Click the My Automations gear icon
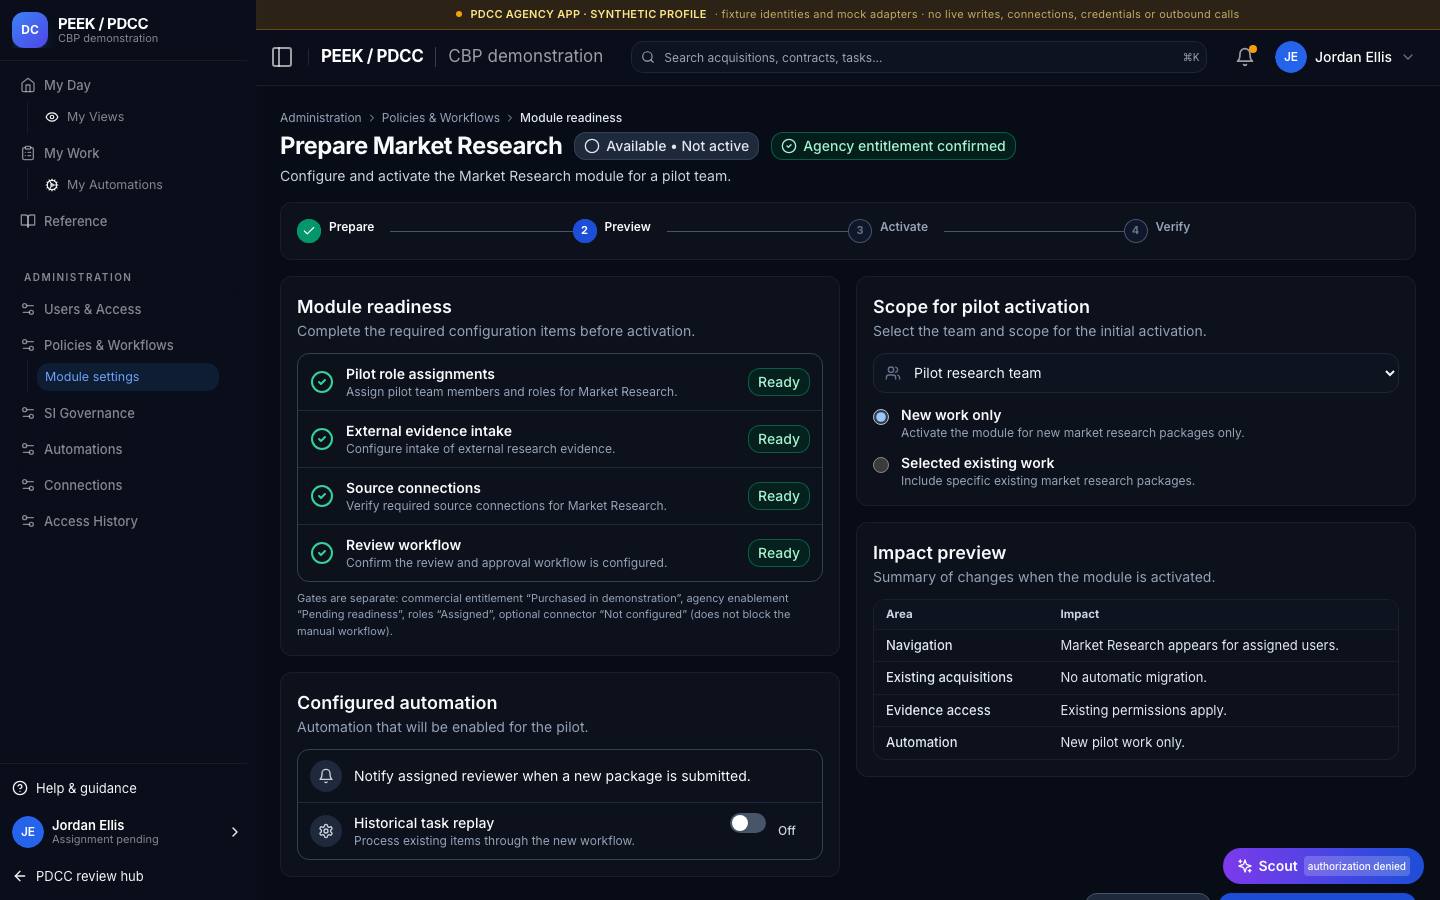 pos(52,185)
